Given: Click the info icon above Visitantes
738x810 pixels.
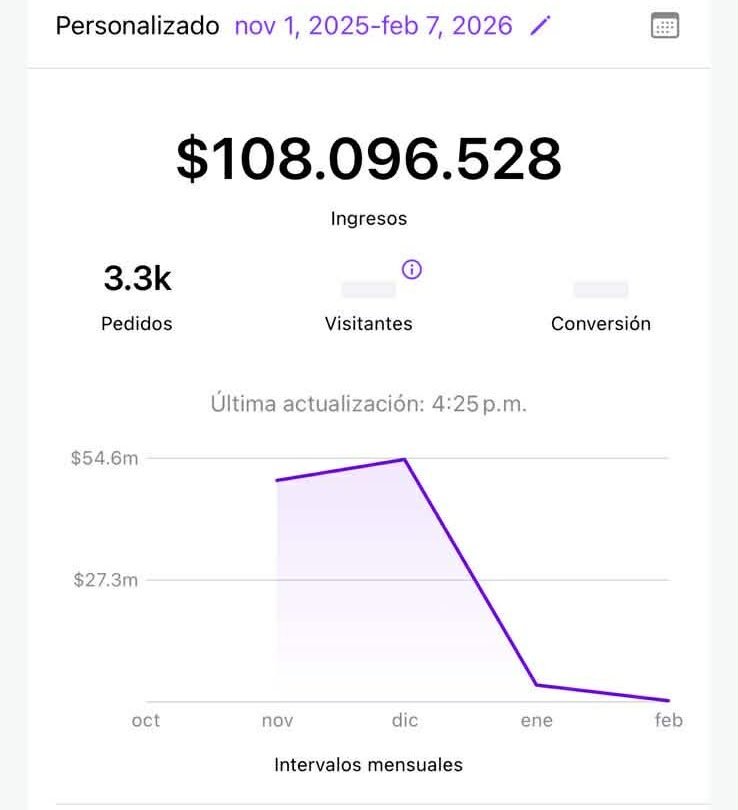Looking at the screenshot, I should coord(411,269).
